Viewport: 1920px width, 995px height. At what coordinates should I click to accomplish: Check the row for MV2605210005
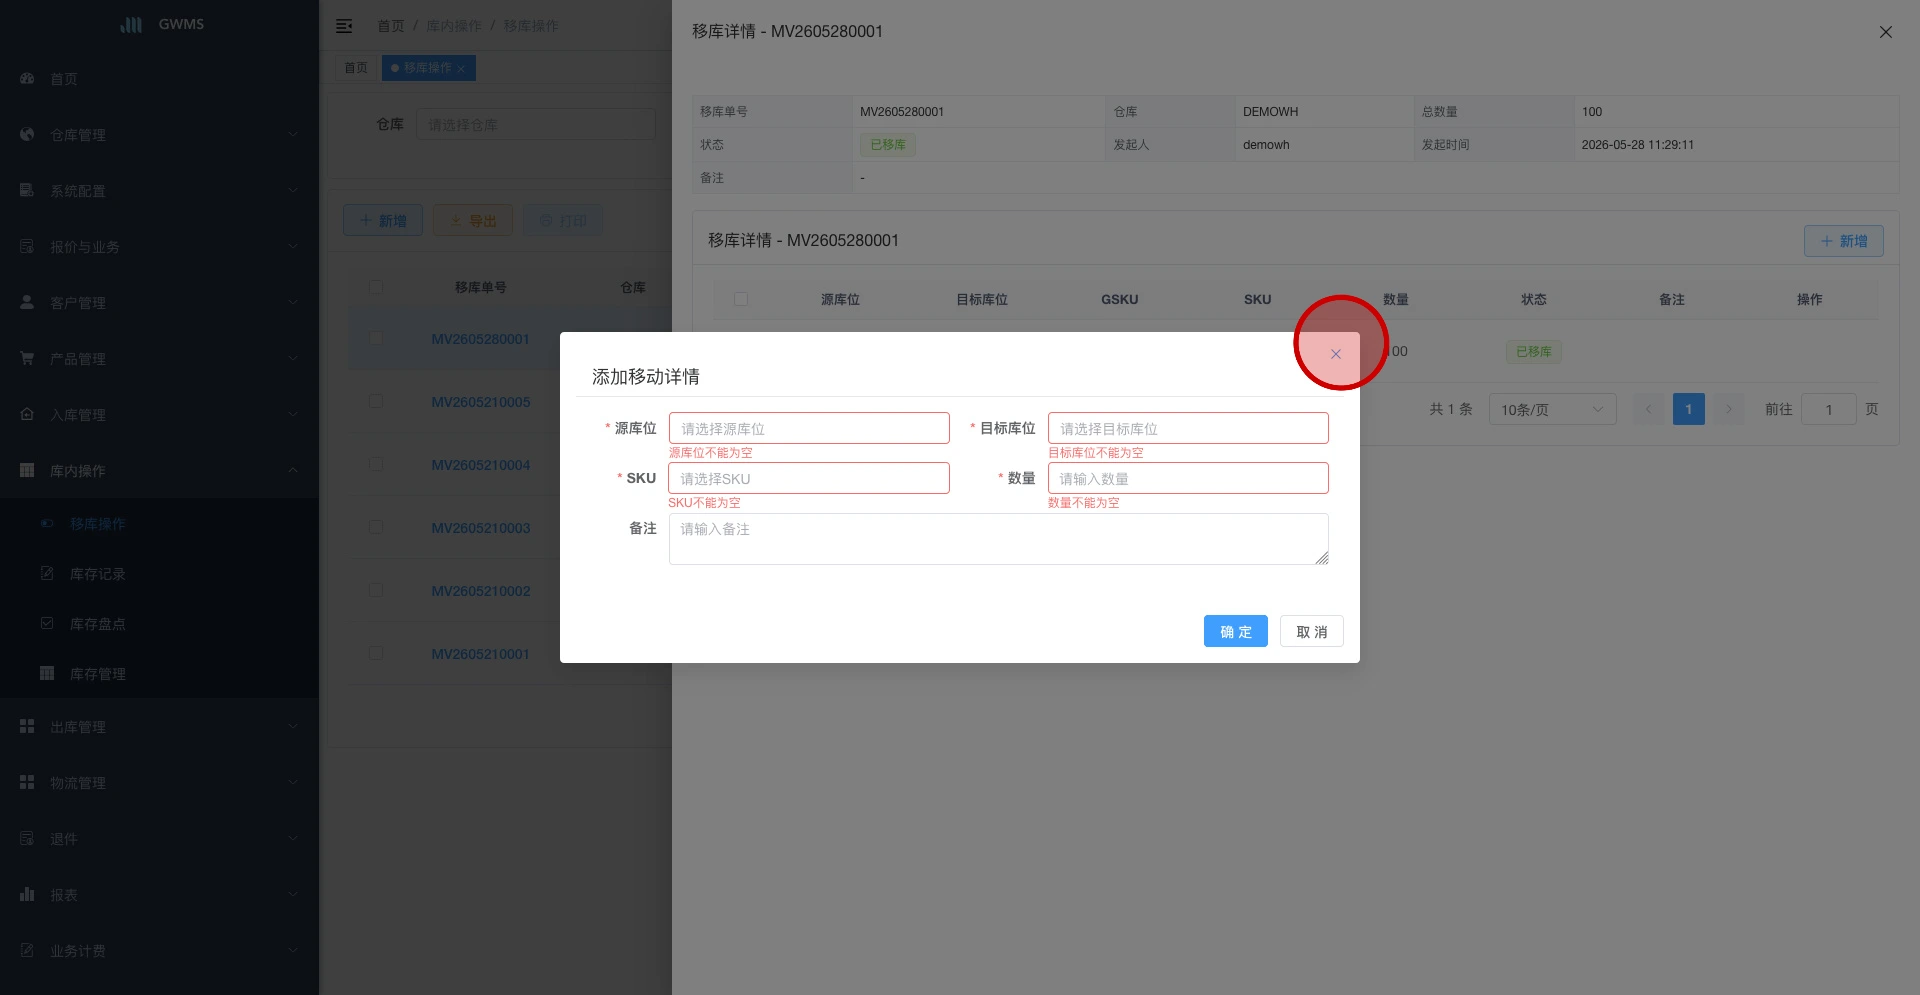pos(376,401)
